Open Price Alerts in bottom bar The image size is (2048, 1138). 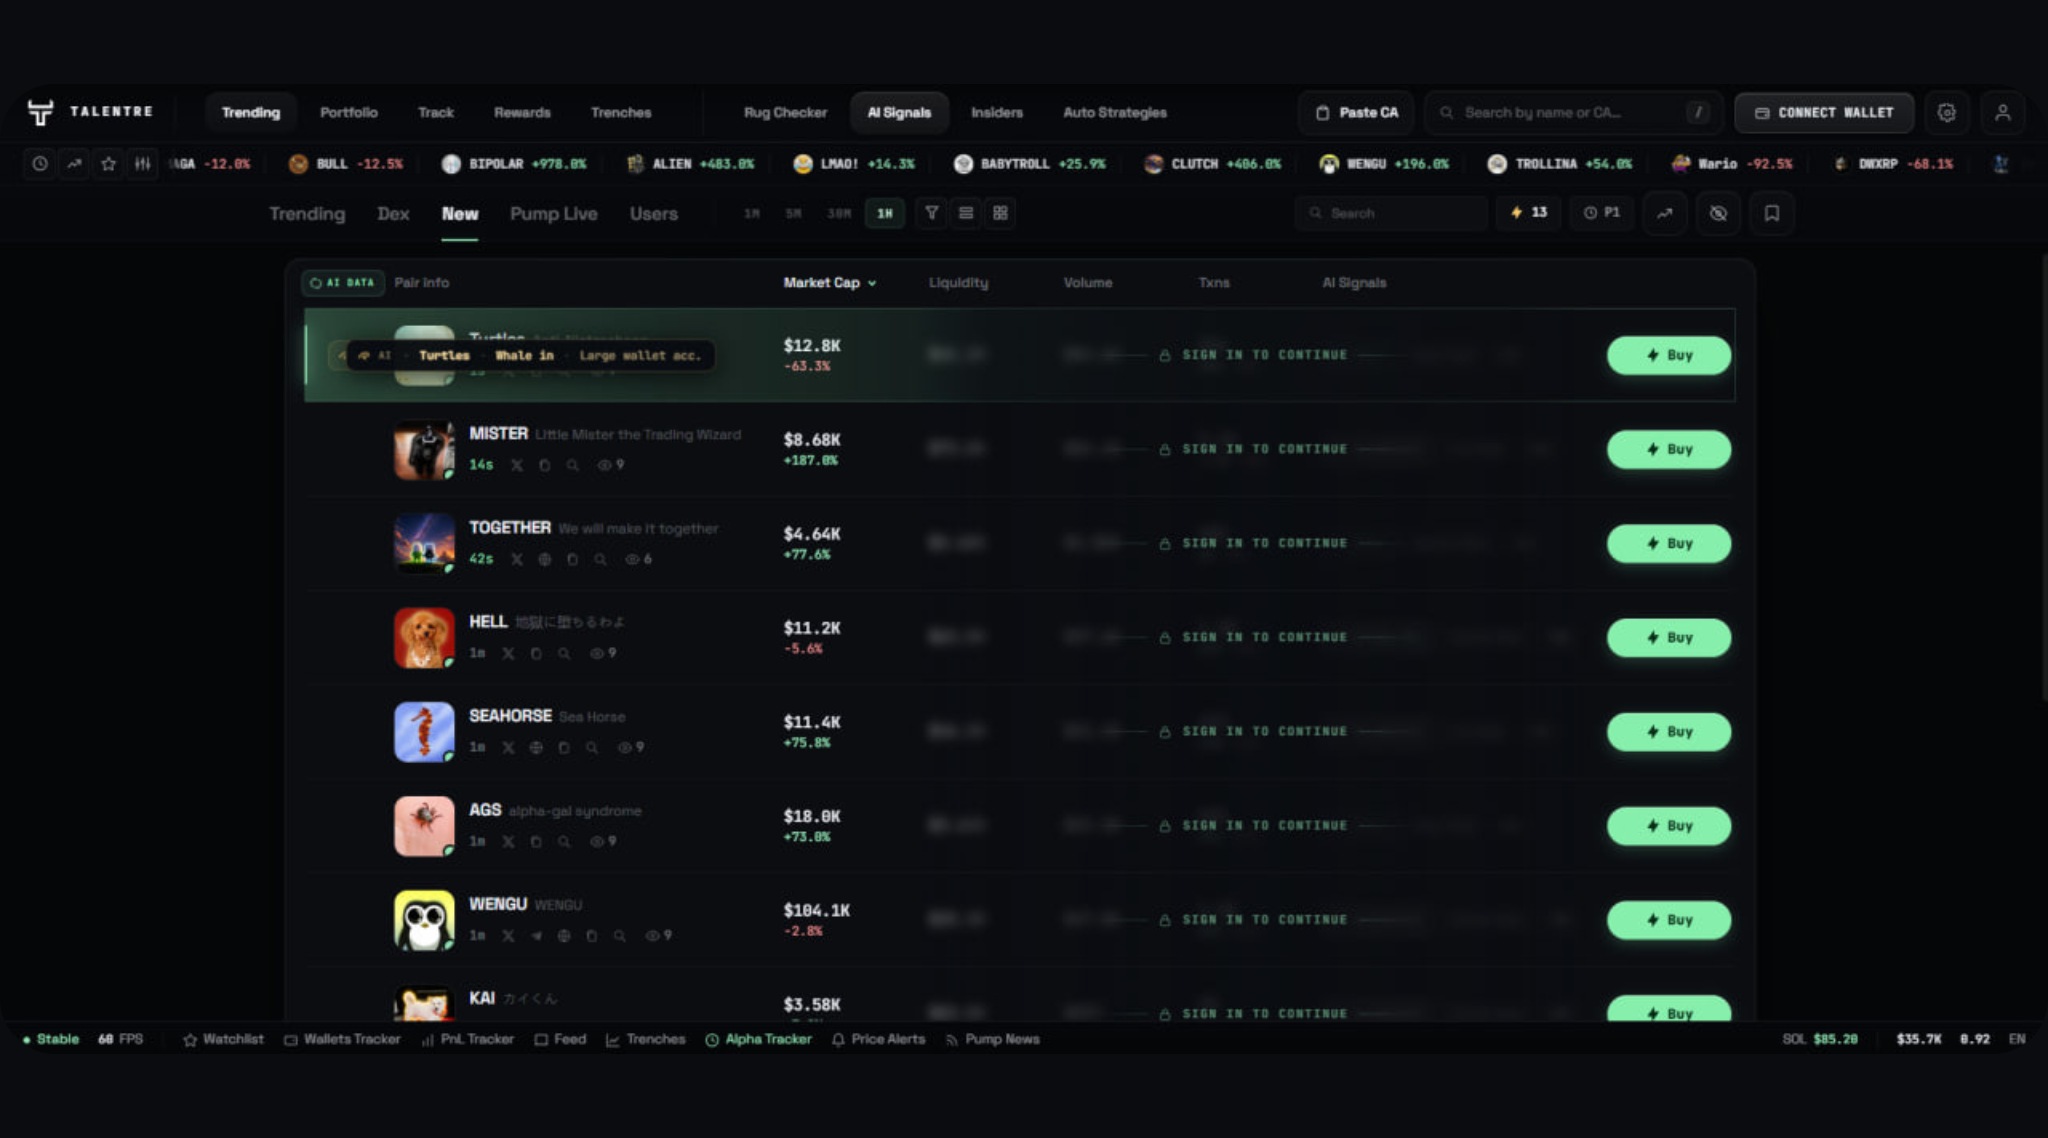click(878, 1039)
